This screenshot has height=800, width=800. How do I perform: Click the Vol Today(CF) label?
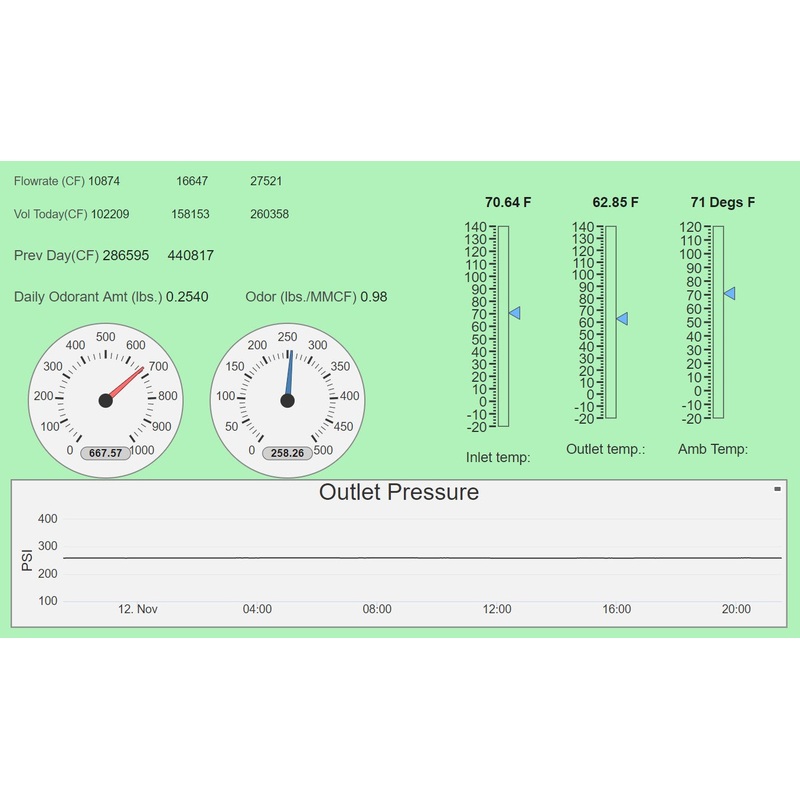point(51,214)
